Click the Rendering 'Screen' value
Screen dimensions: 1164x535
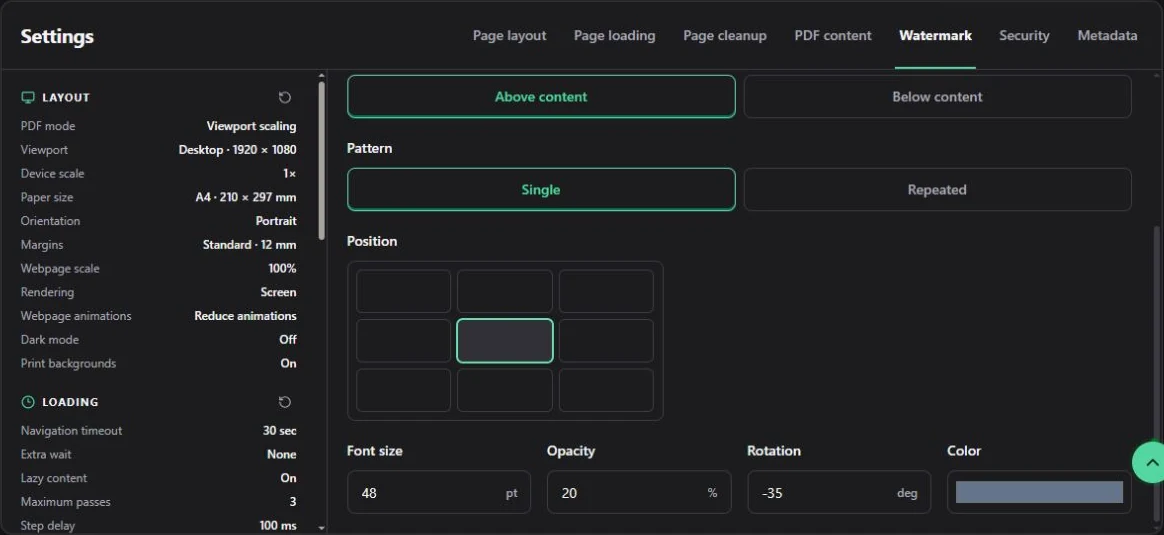(278, 292)
